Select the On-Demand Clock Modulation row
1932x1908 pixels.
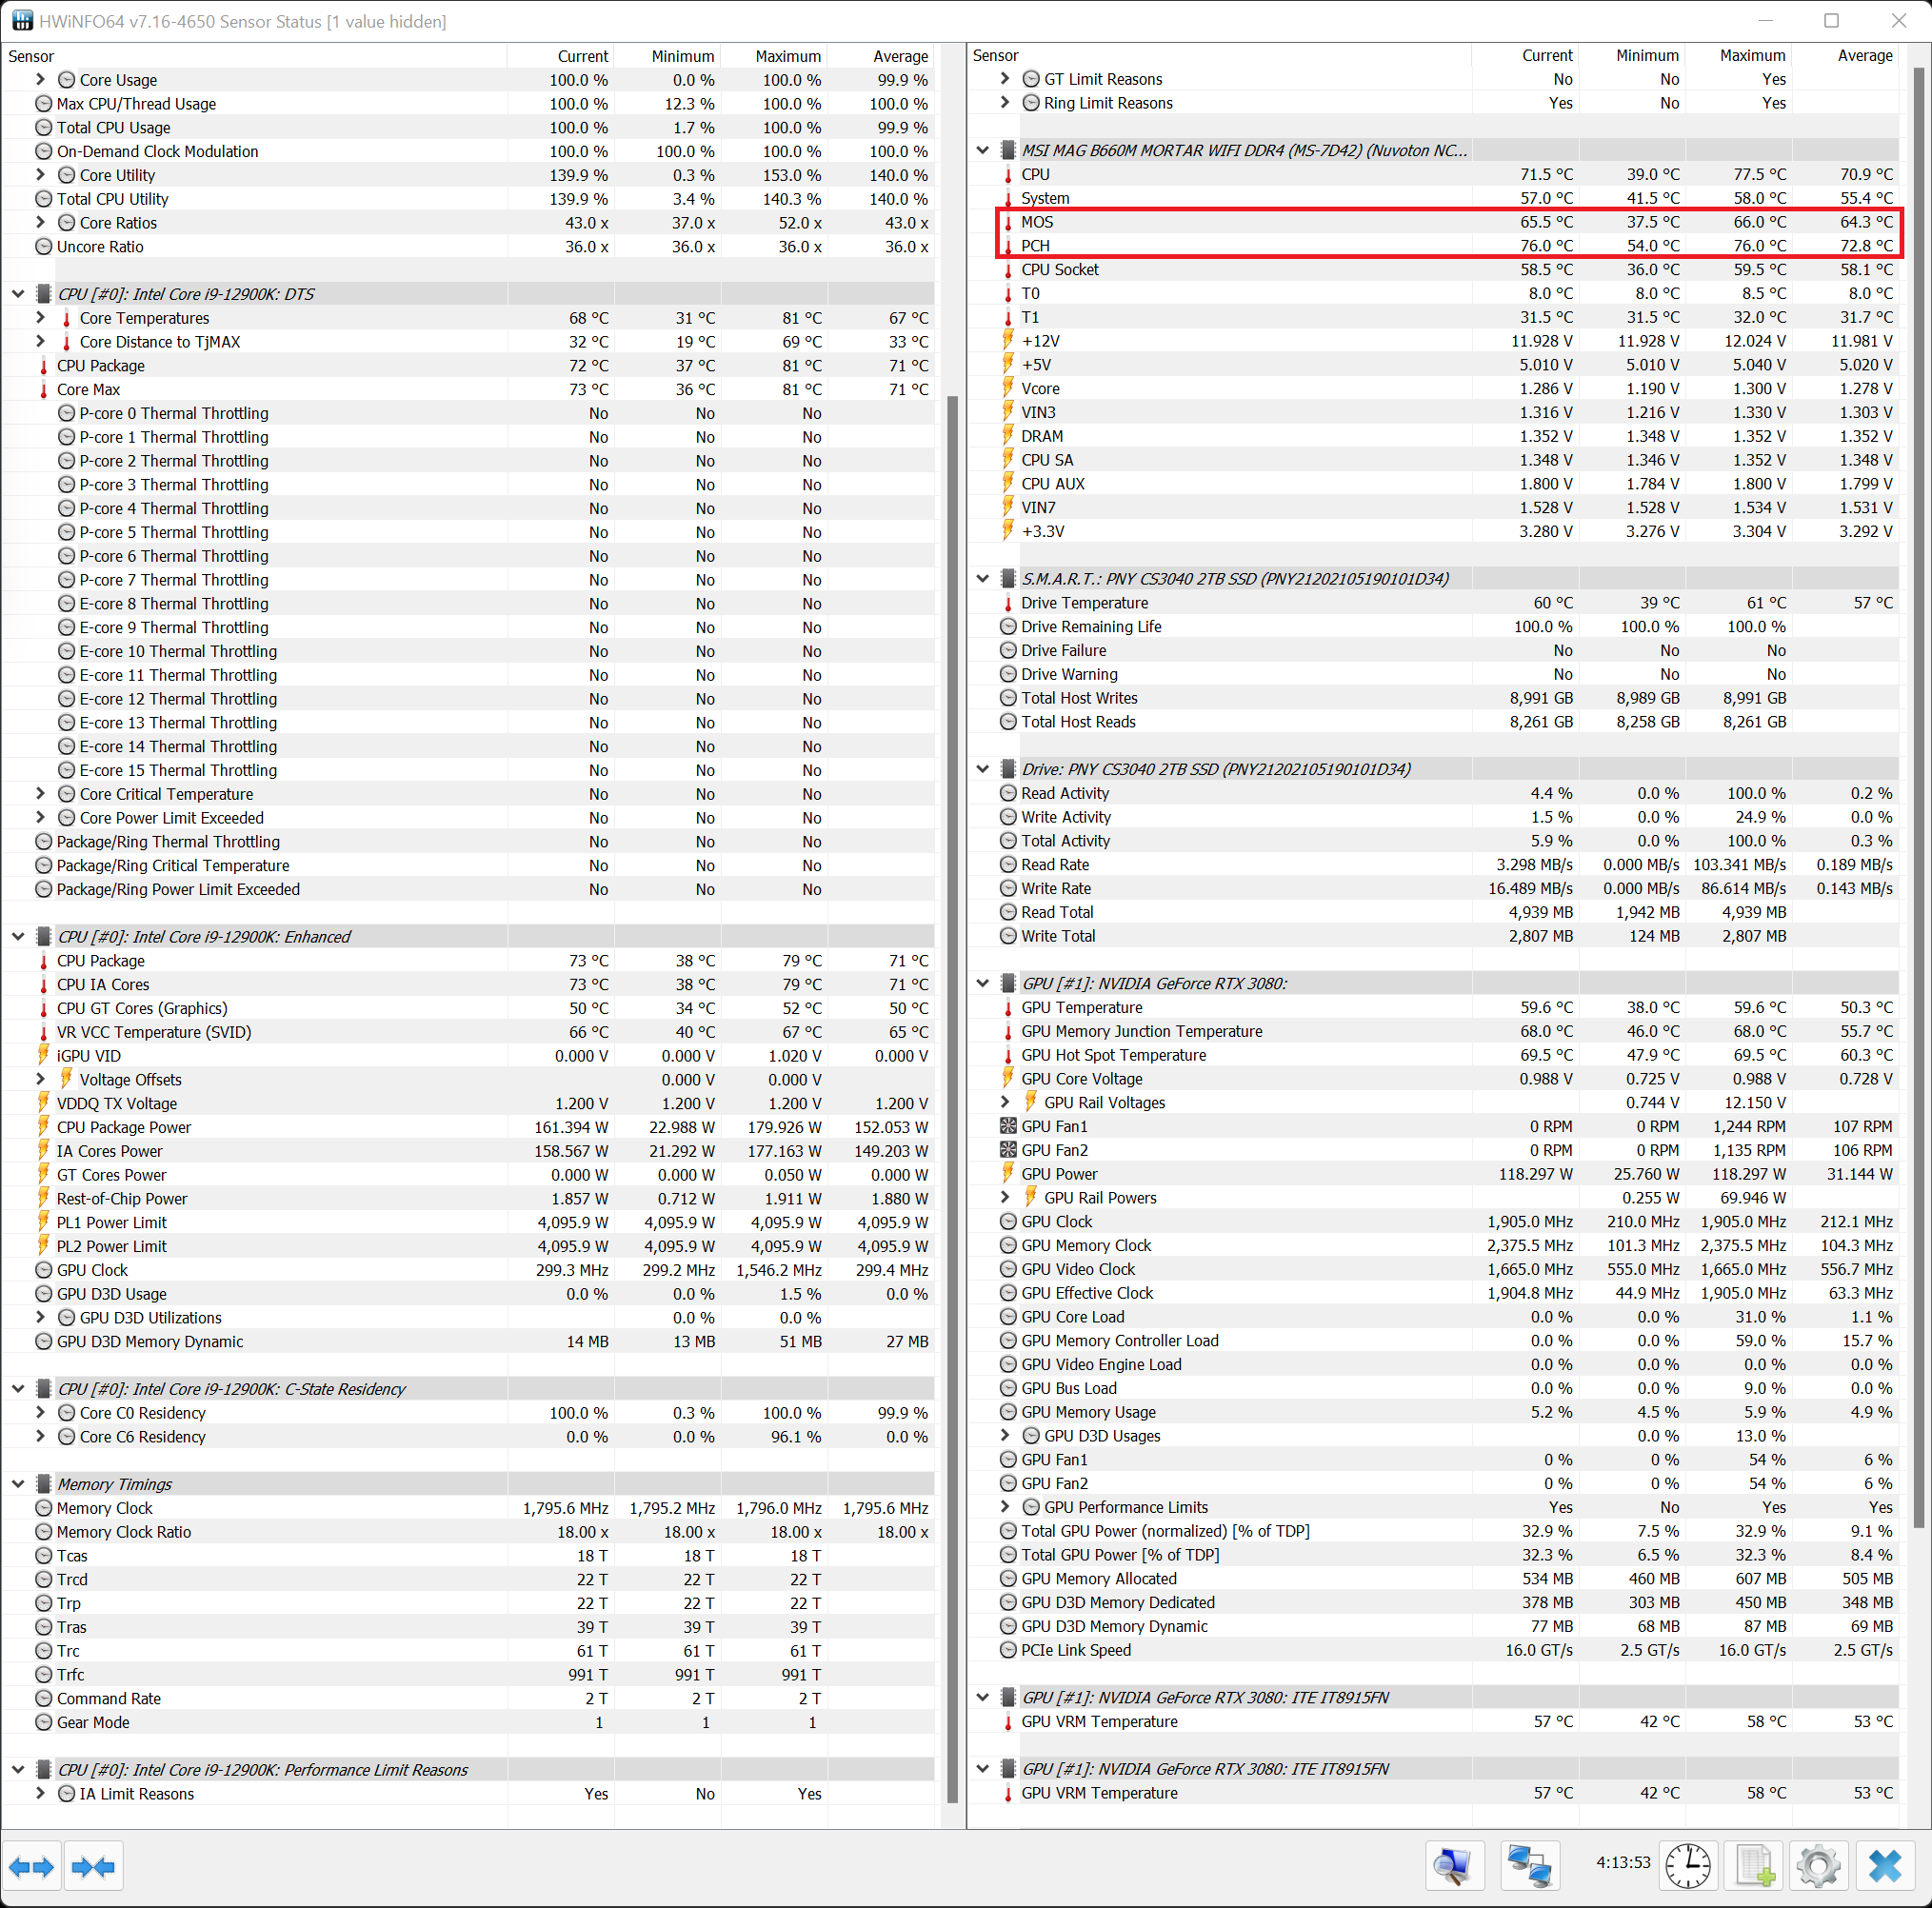(x=468, y=152)
